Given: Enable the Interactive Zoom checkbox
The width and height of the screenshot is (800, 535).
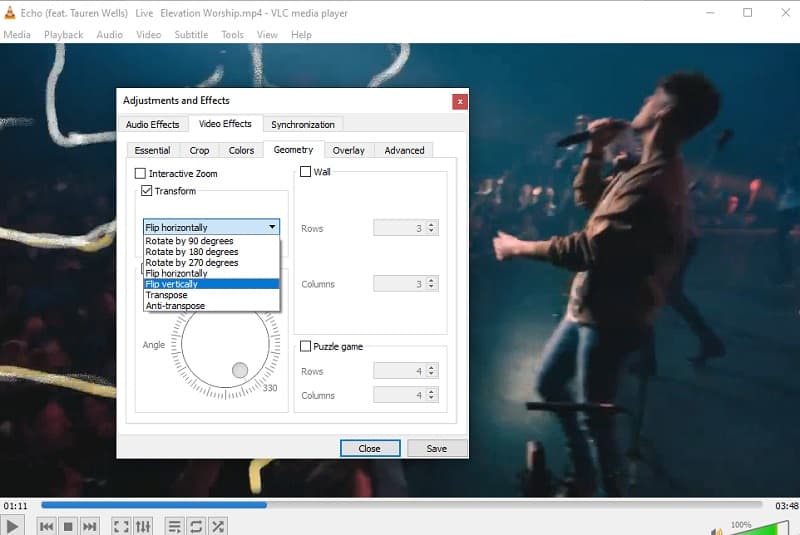Looking at the screenshot, I should click(141, 174).
